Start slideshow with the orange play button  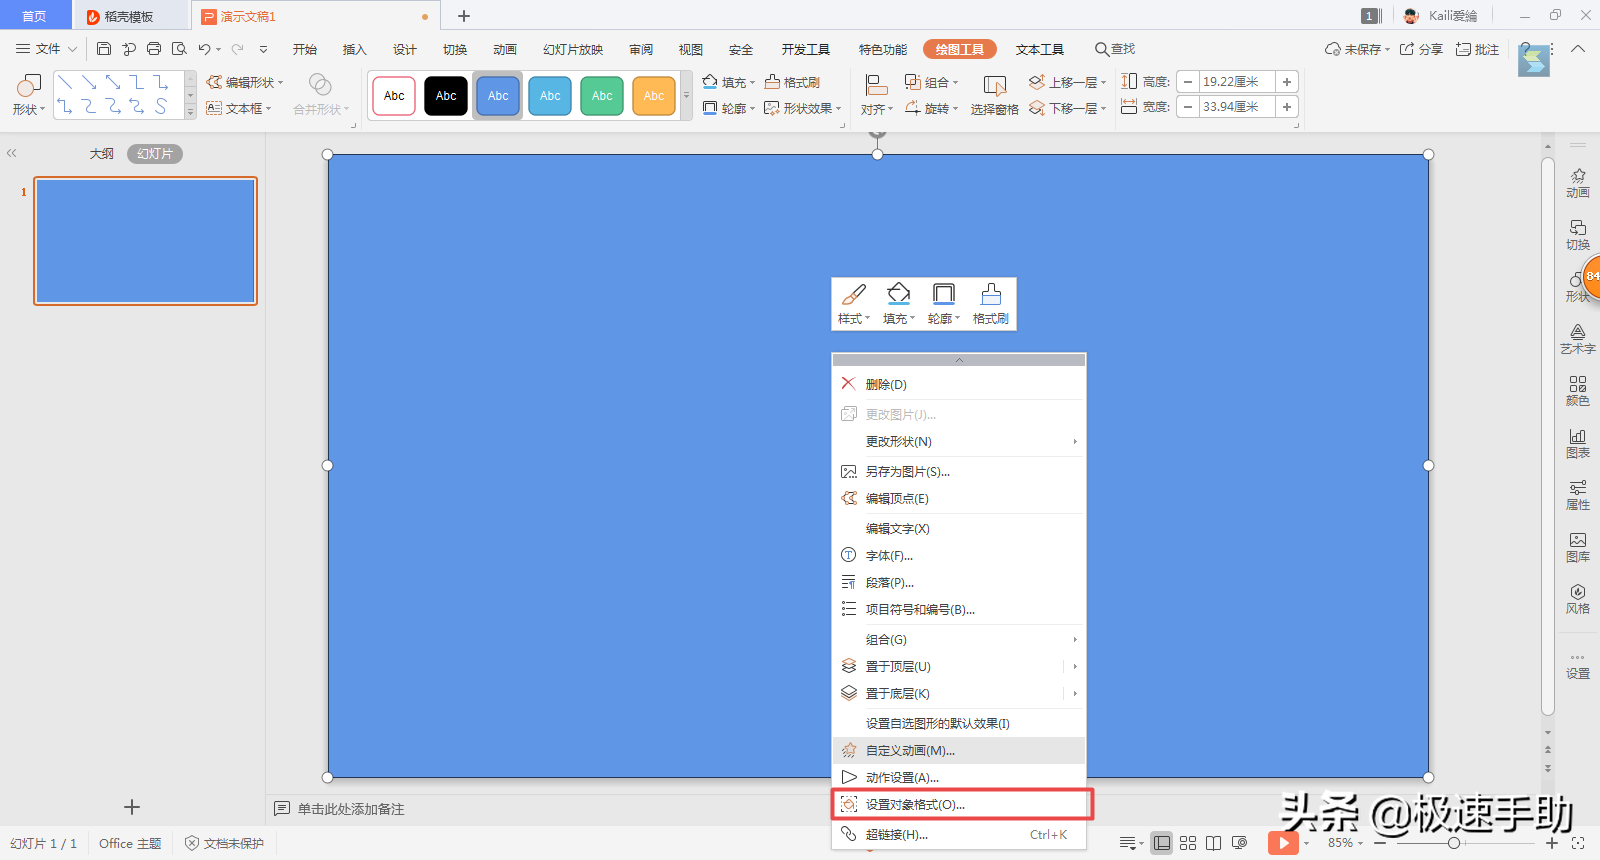tap(1283, 843)
